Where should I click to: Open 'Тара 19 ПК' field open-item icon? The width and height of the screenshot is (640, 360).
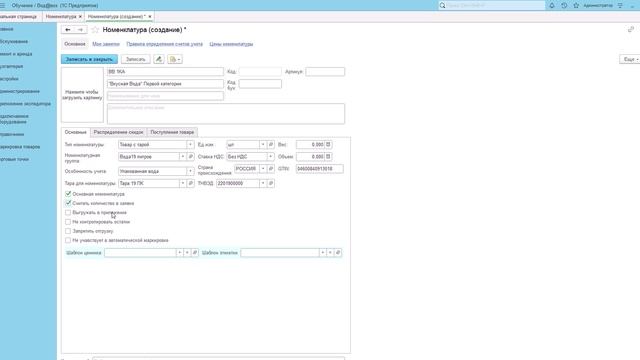[191, 183]
